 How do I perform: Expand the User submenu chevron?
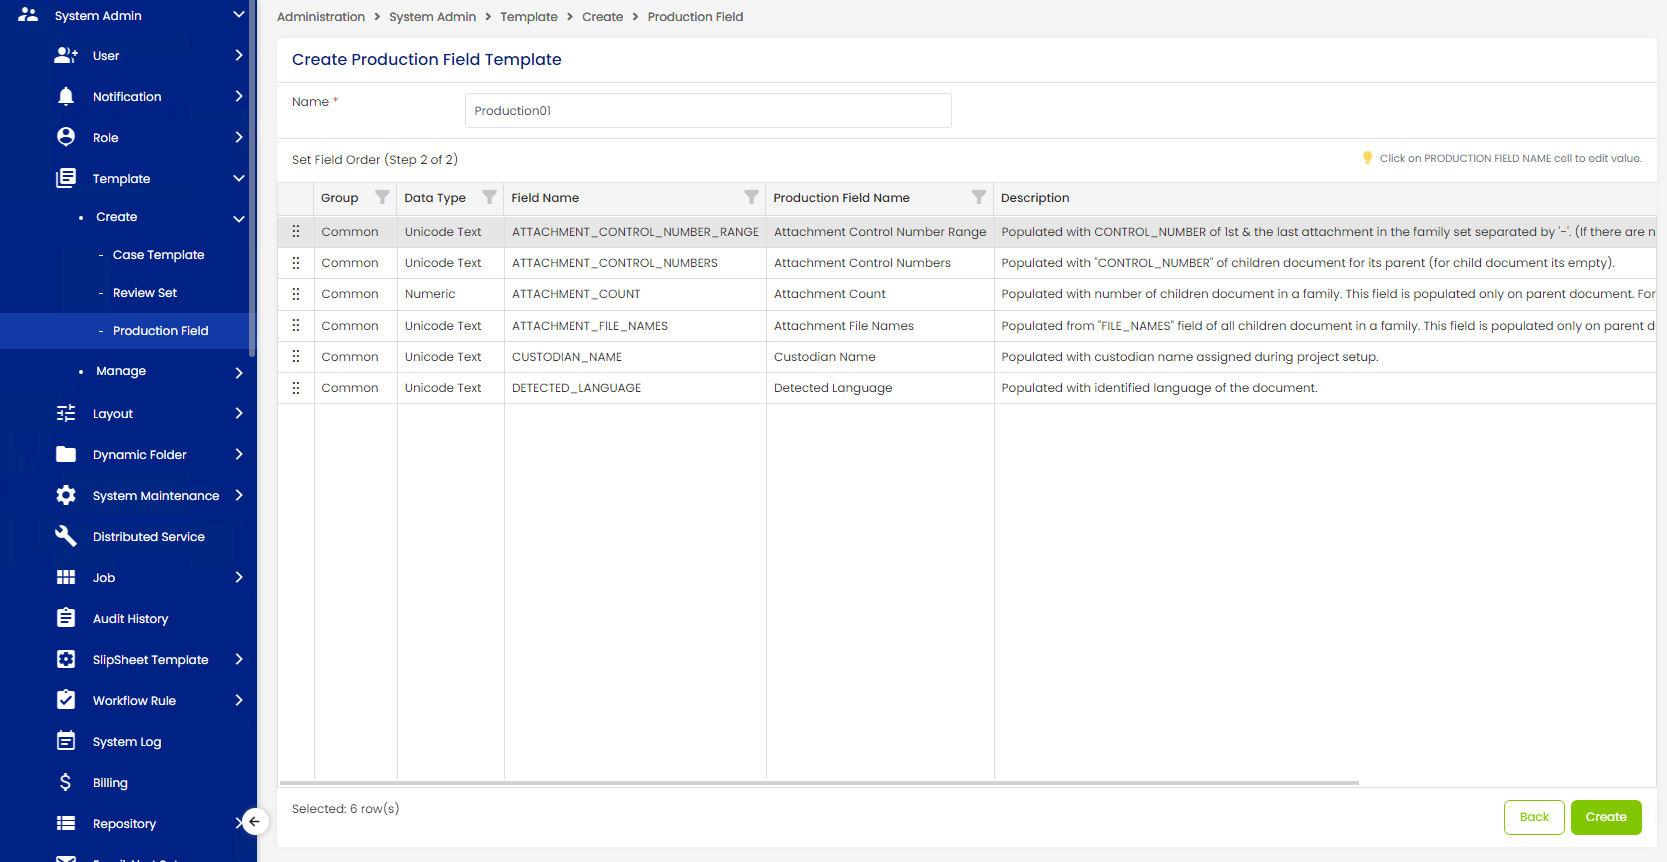point(238,55)
